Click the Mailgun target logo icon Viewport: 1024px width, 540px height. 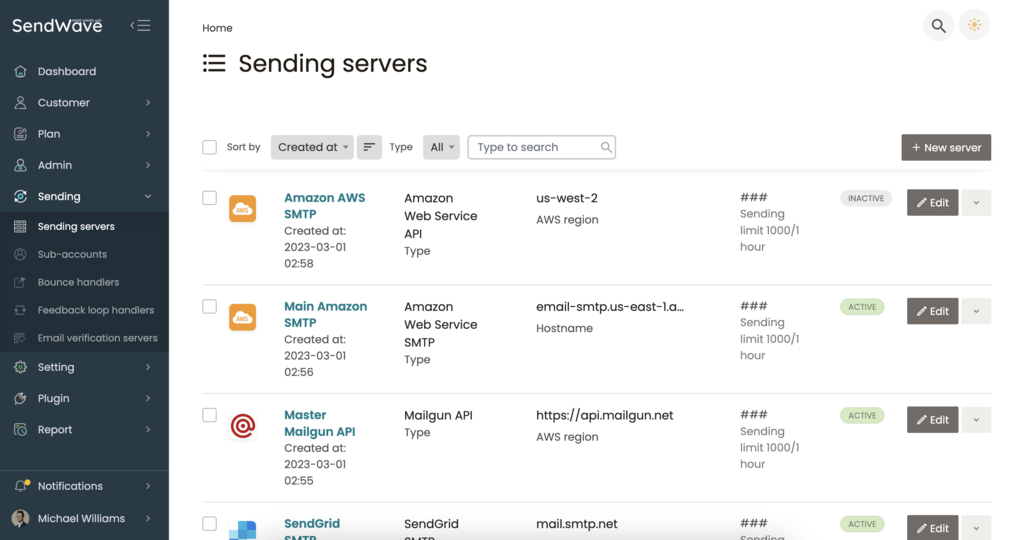pos(242,426)
